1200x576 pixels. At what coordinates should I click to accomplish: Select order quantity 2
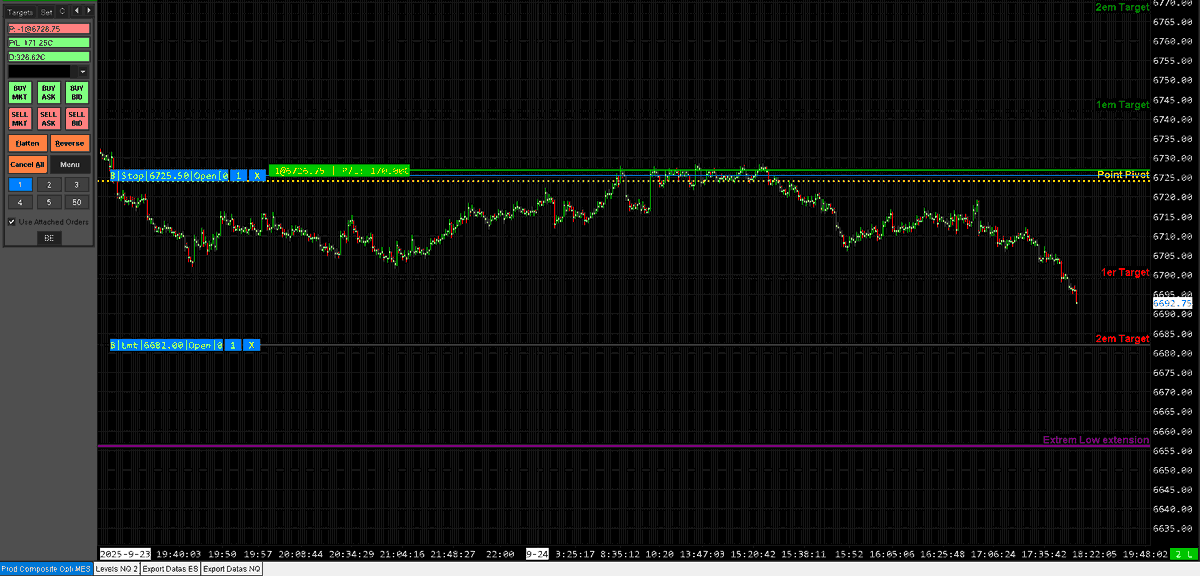coord(48,185)
